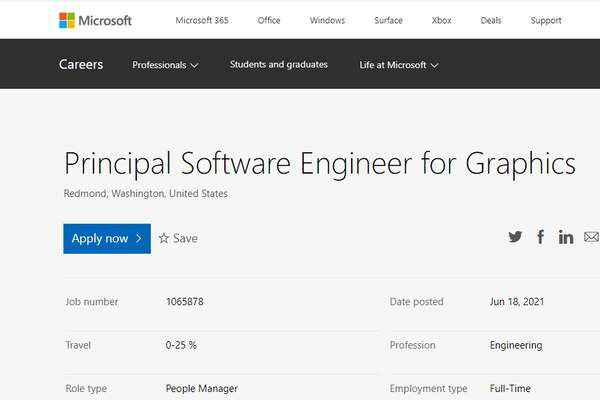Open Students and graduates page

click(x=279, y=64)
